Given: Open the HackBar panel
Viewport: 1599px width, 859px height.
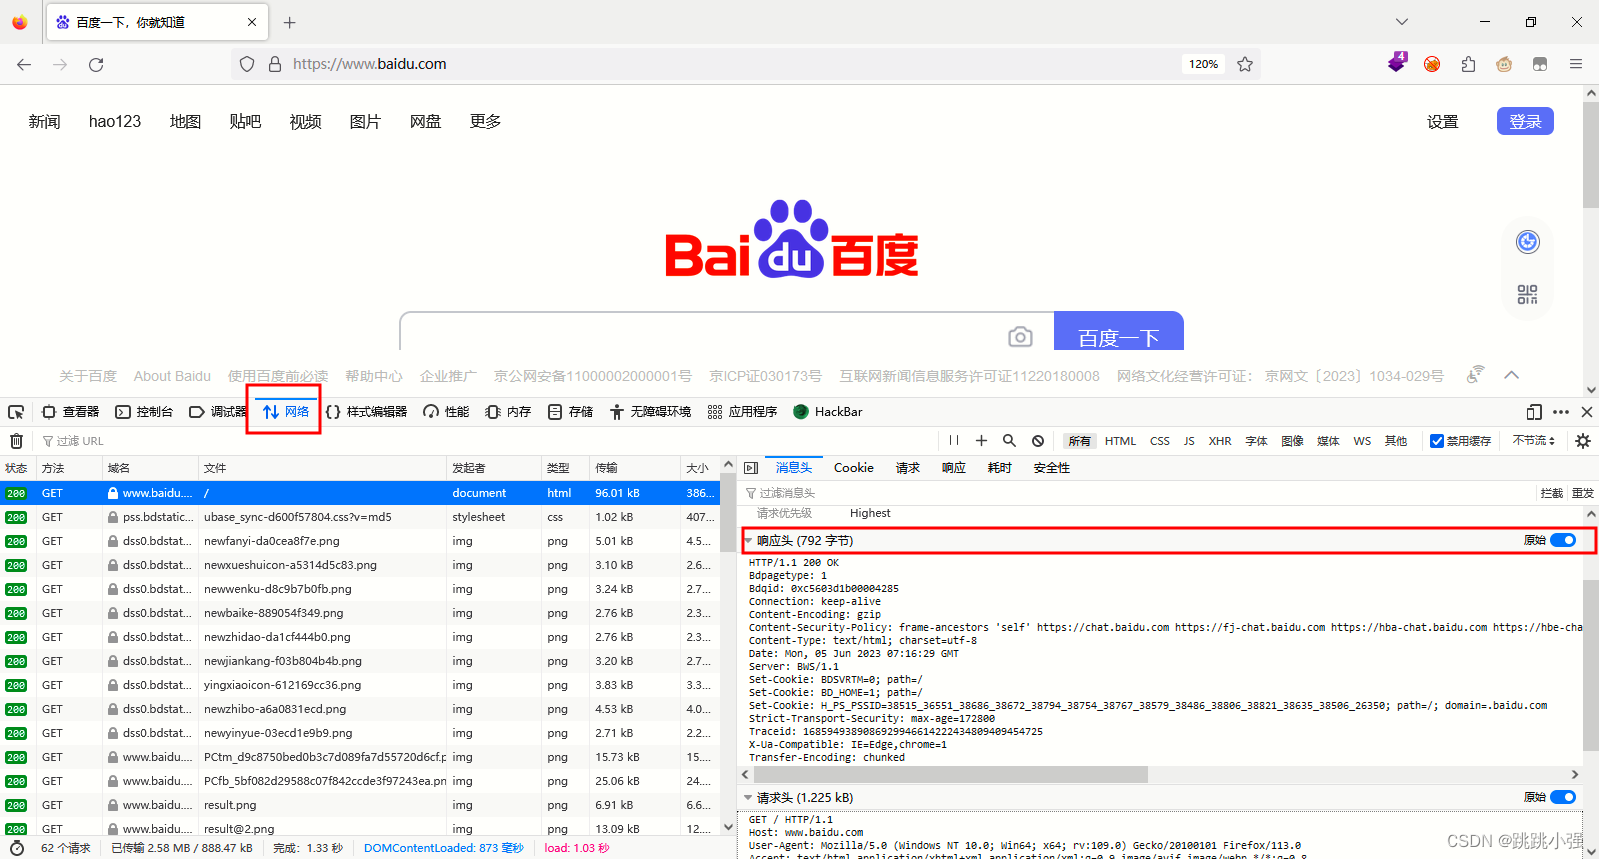Looking at the screenshot, I should point(828,412).
